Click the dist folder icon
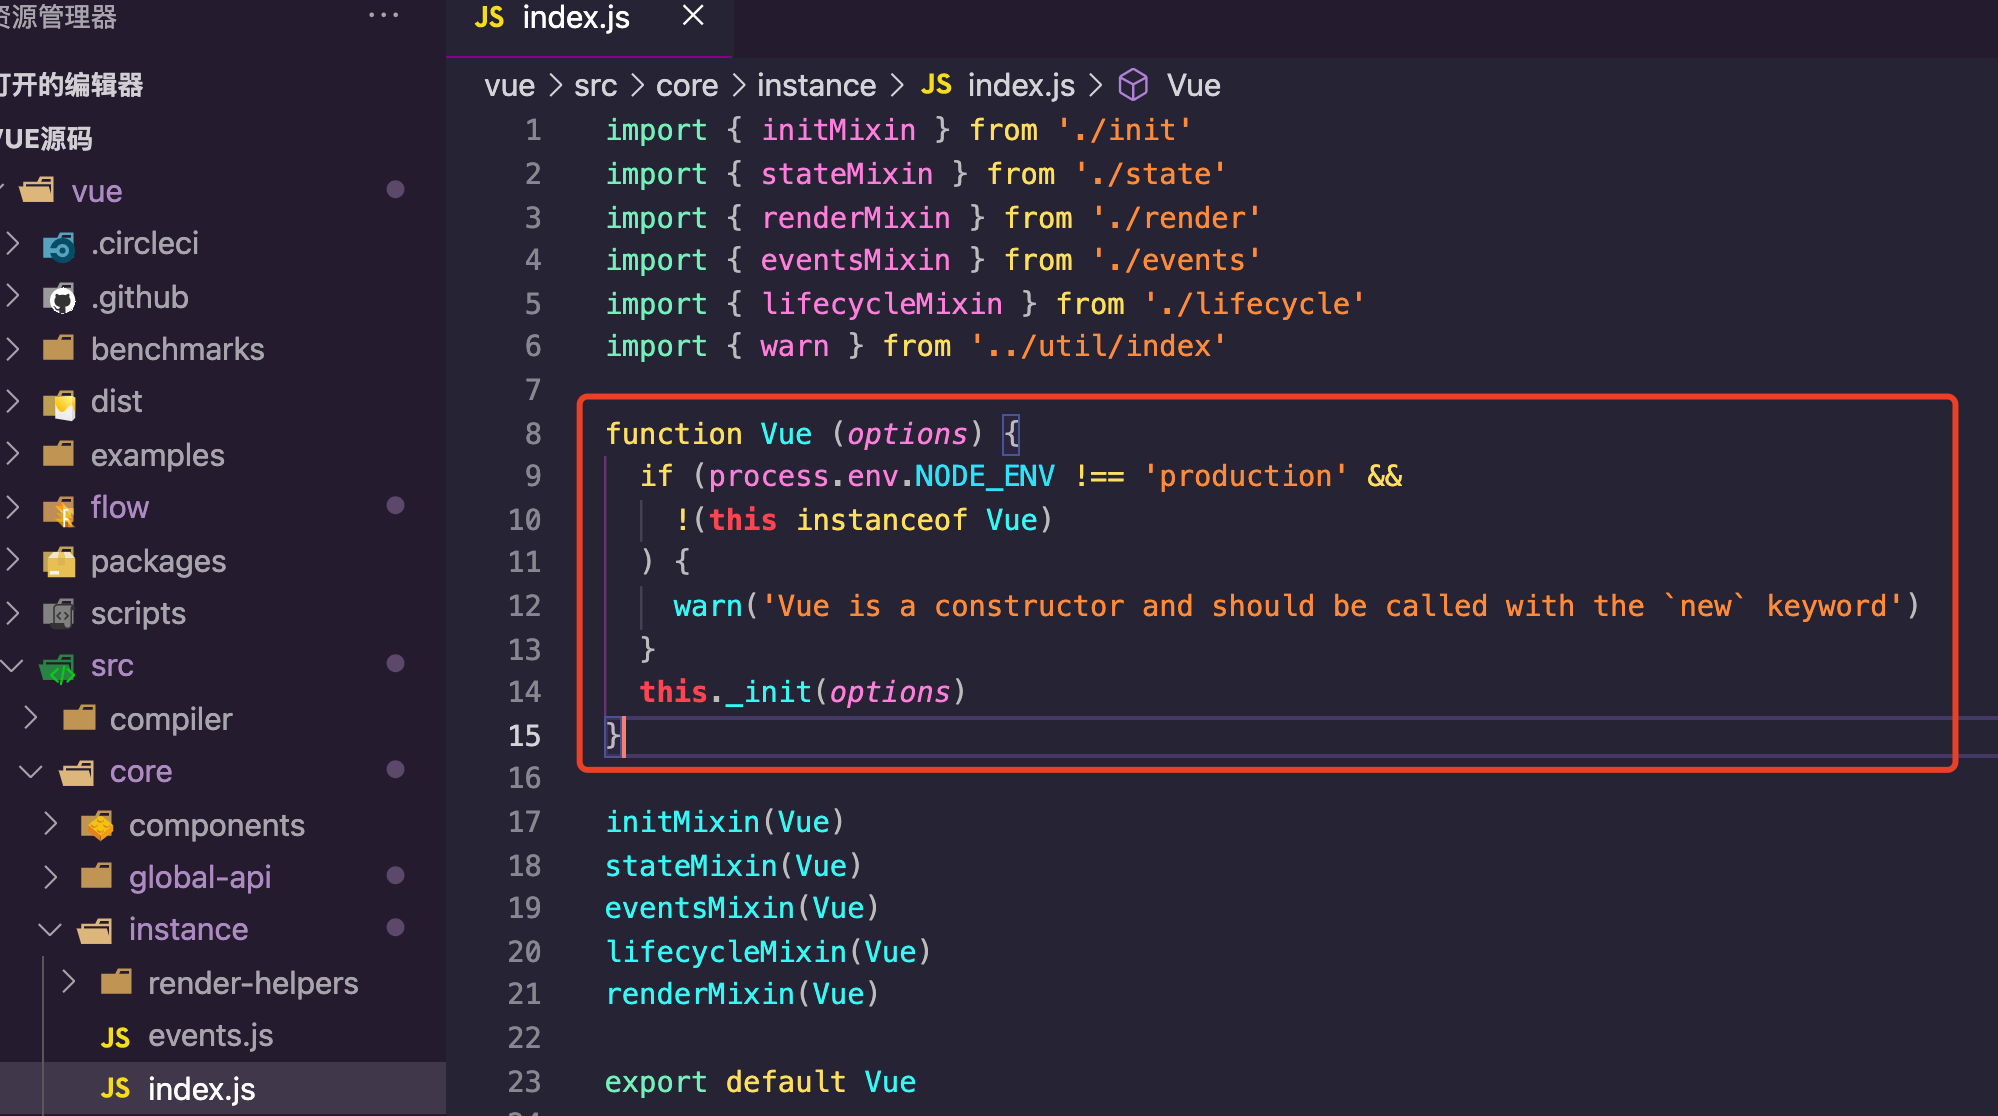This screenshot has width=1998, height=1116. (x=59, y=403)
